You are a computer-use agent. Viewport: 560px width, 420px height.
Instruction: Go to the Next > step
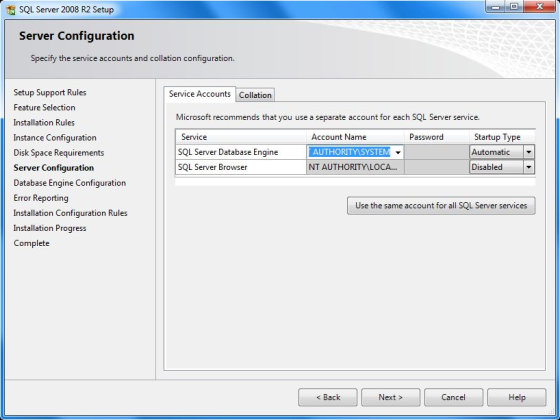point(390,398)
